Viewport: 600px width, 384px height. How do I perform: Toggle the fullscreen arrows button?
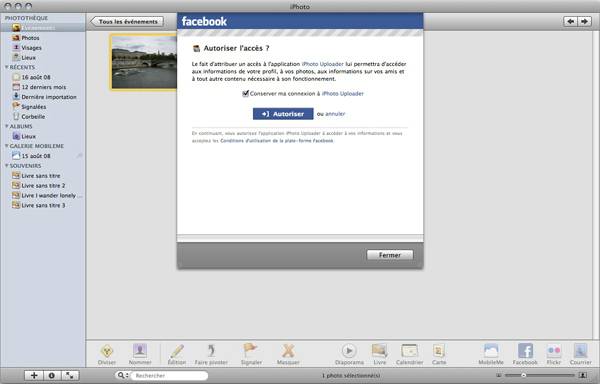[x=70, y=376]
